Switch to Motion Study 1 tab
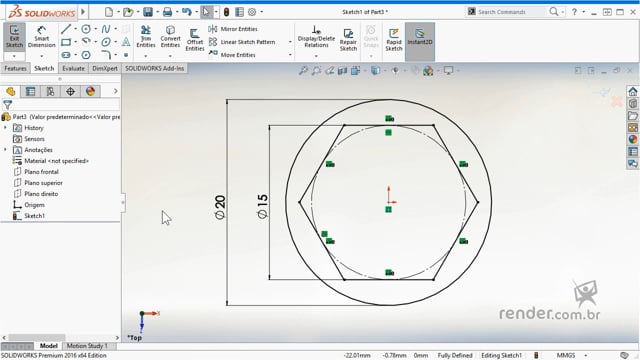The height and width of the screenshot is (360, 640). pyautogui.click(x=87, y=346)
